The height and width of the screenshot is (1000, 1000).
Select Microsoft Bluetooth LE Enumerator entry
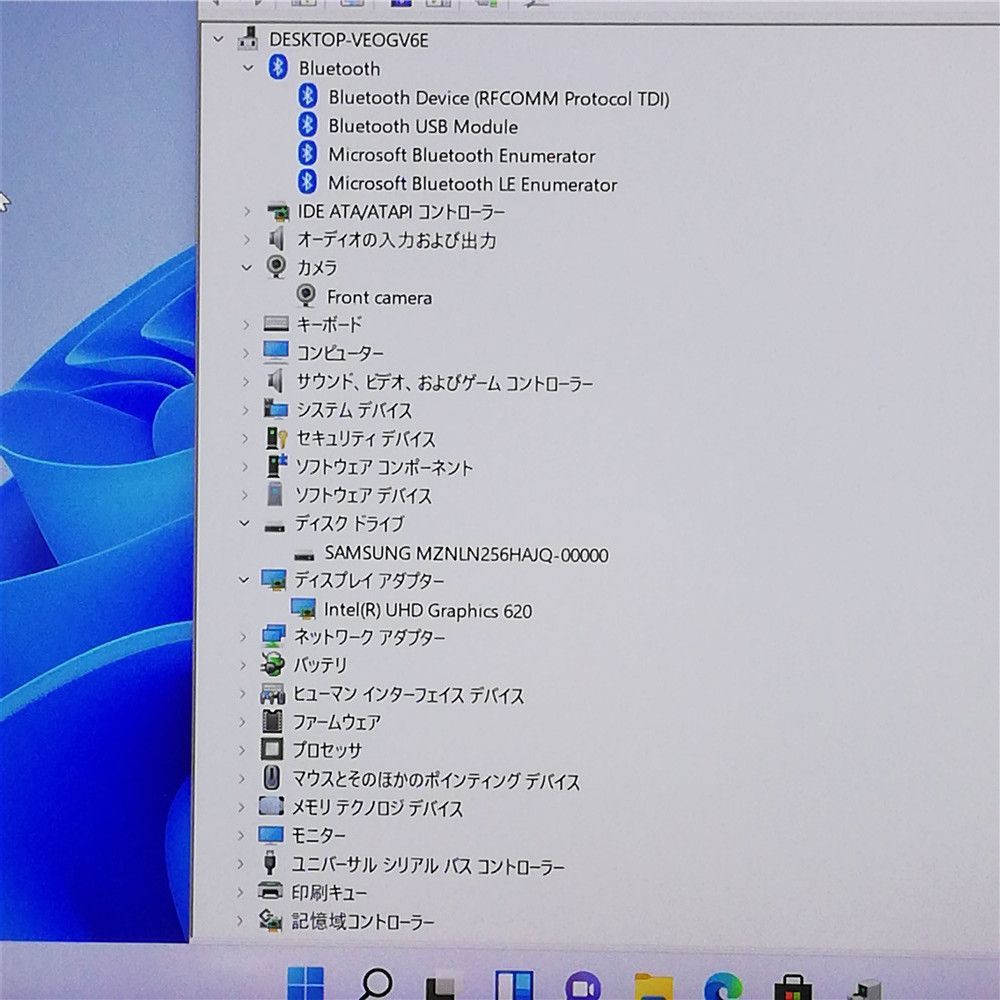pyautogui.click(x=473, y=184)
